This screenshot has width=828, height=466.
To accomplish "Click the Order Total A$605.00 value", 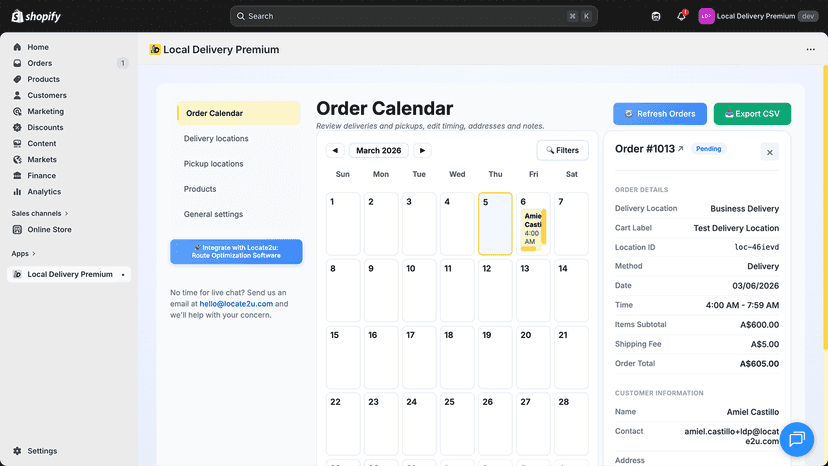I will click(759, 364).
